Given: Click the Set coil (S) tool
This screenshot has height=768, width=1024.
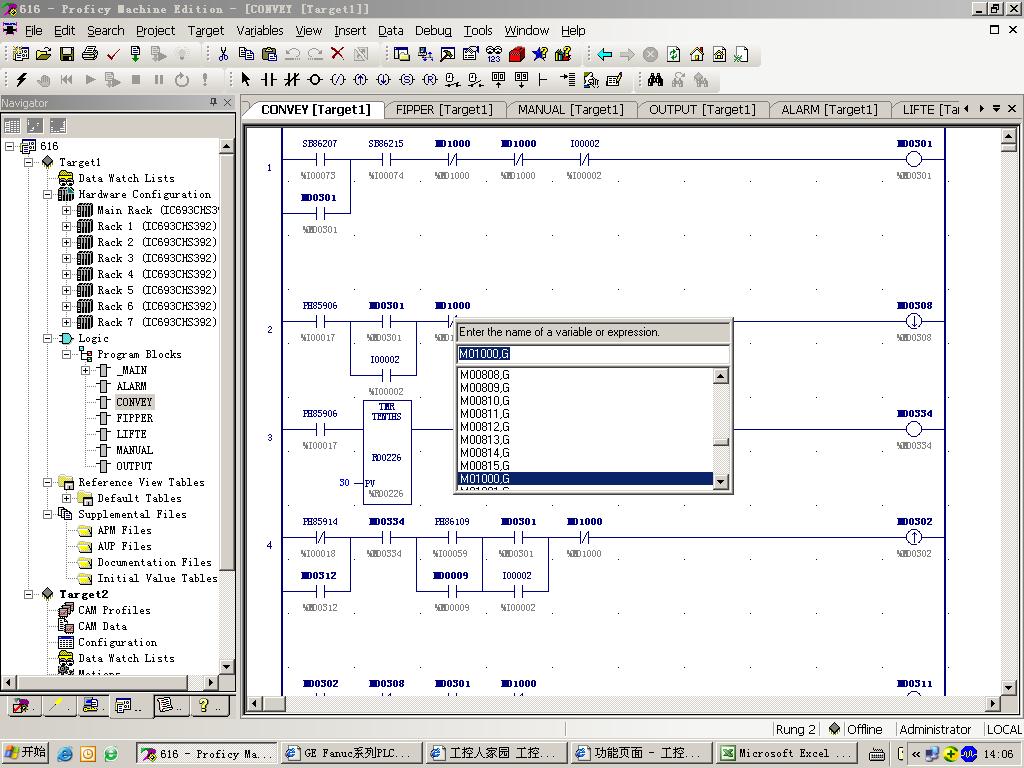Looking at the screenshot, I should tap(406, 79).
